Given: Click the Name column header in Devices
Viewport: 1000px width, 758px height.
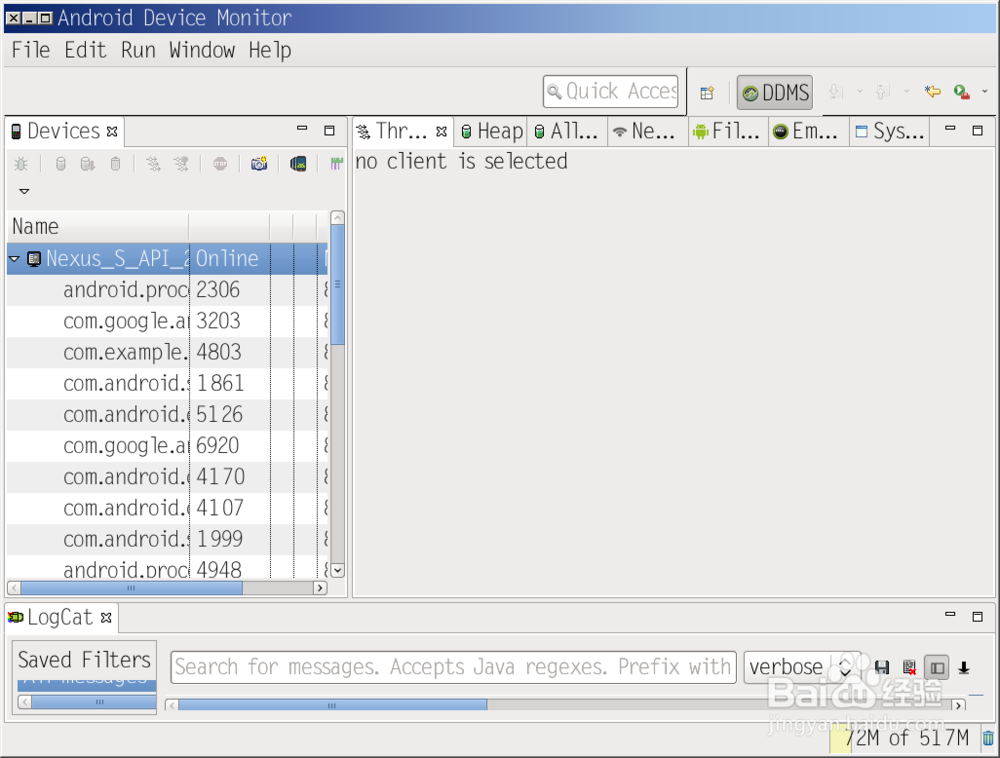Looking at the screenshot, I should pyautogui.click(x=98, y=227).
